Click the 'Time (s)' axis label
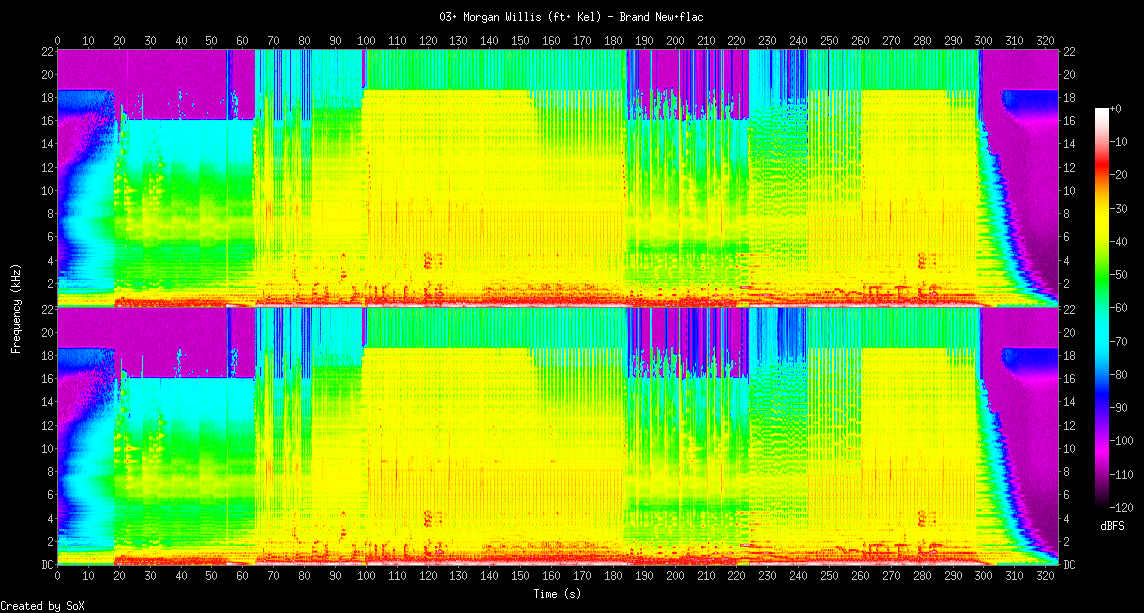Image resolution: width=1144 pixels, height=613 pixels. tap(558, 594)
